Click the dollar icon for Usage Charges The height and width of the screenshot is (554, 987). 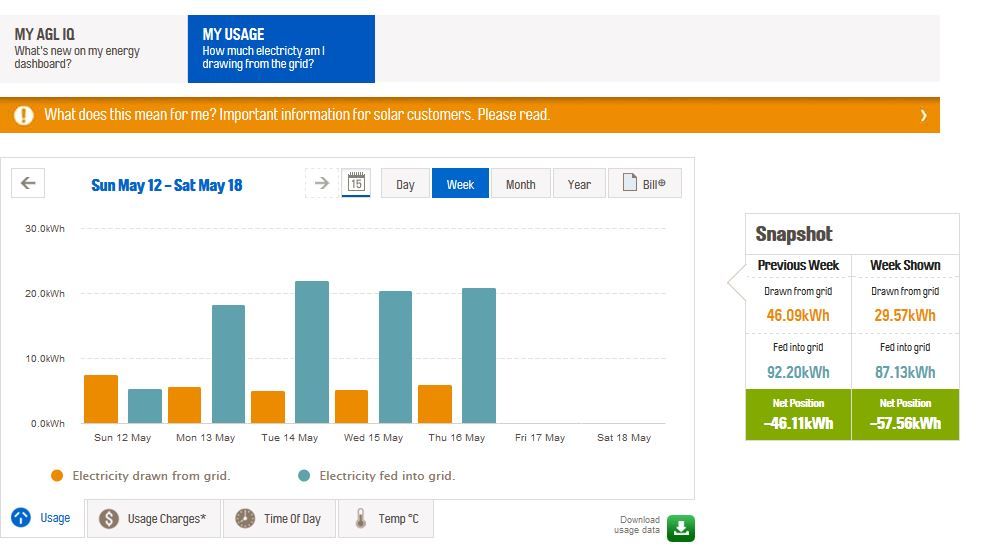[110, 519]
